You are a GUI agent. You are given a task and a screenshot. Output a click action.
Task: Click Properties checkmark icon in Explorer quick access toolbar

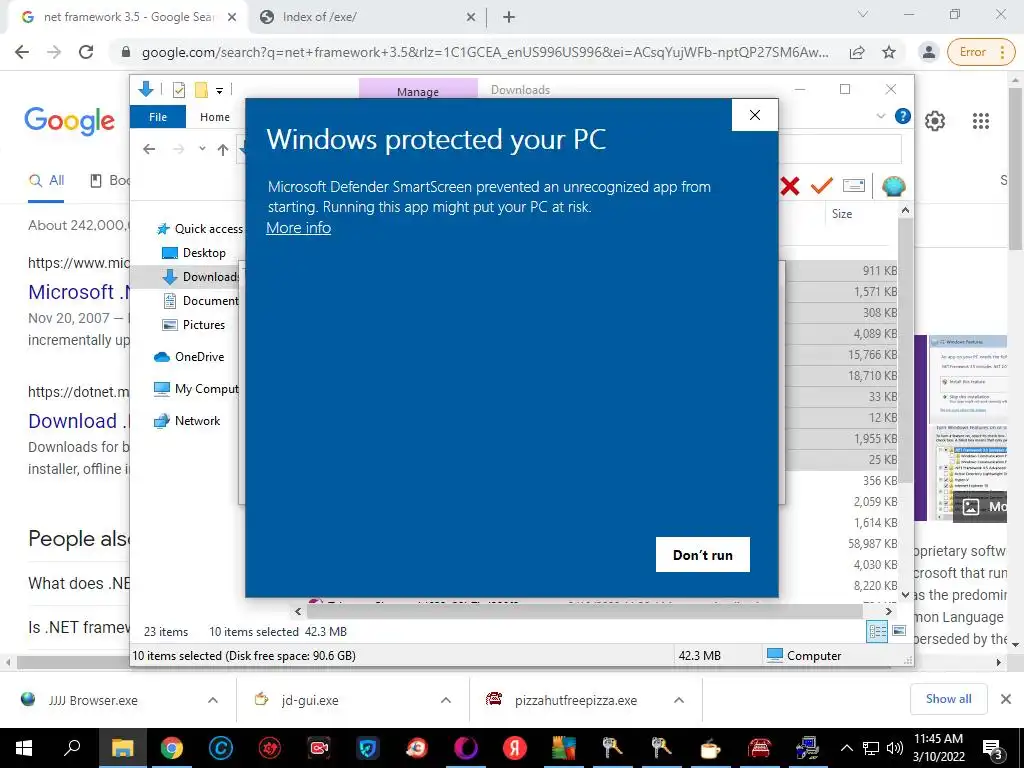[178, 90]
